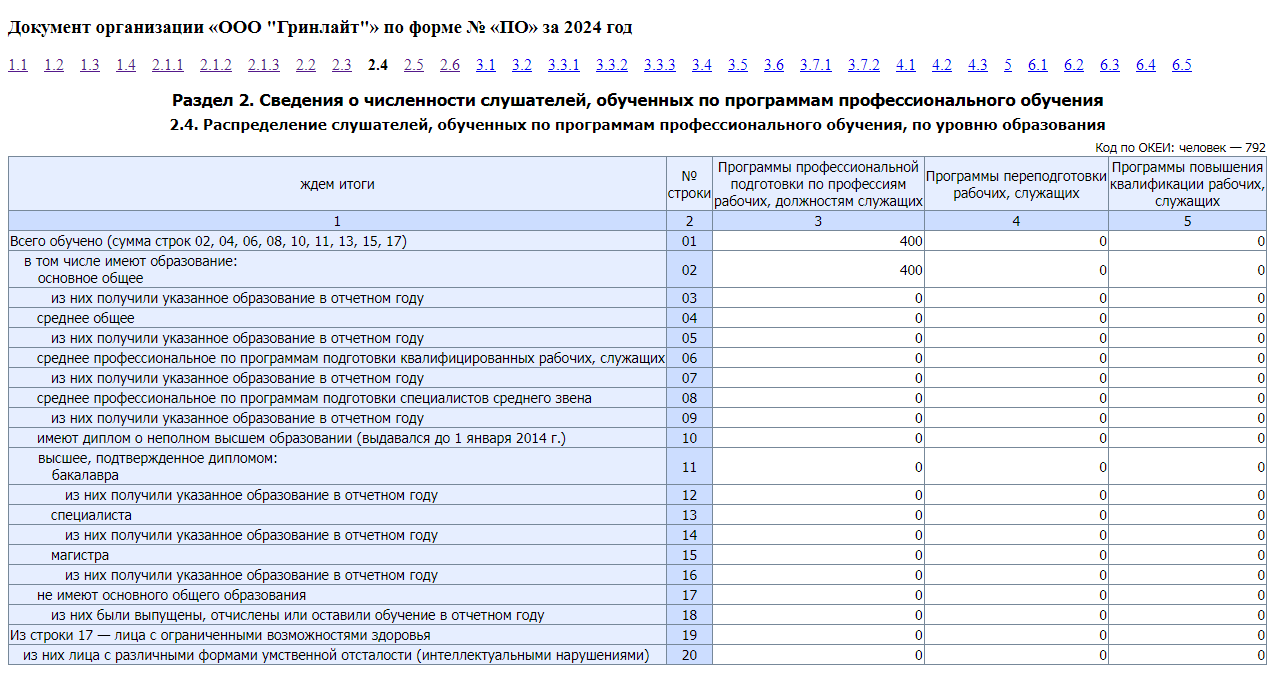Click 'Программы переподготовки рабочих, служащих' header
Screen dimensions: 1287x682
tap(1016, 184)
